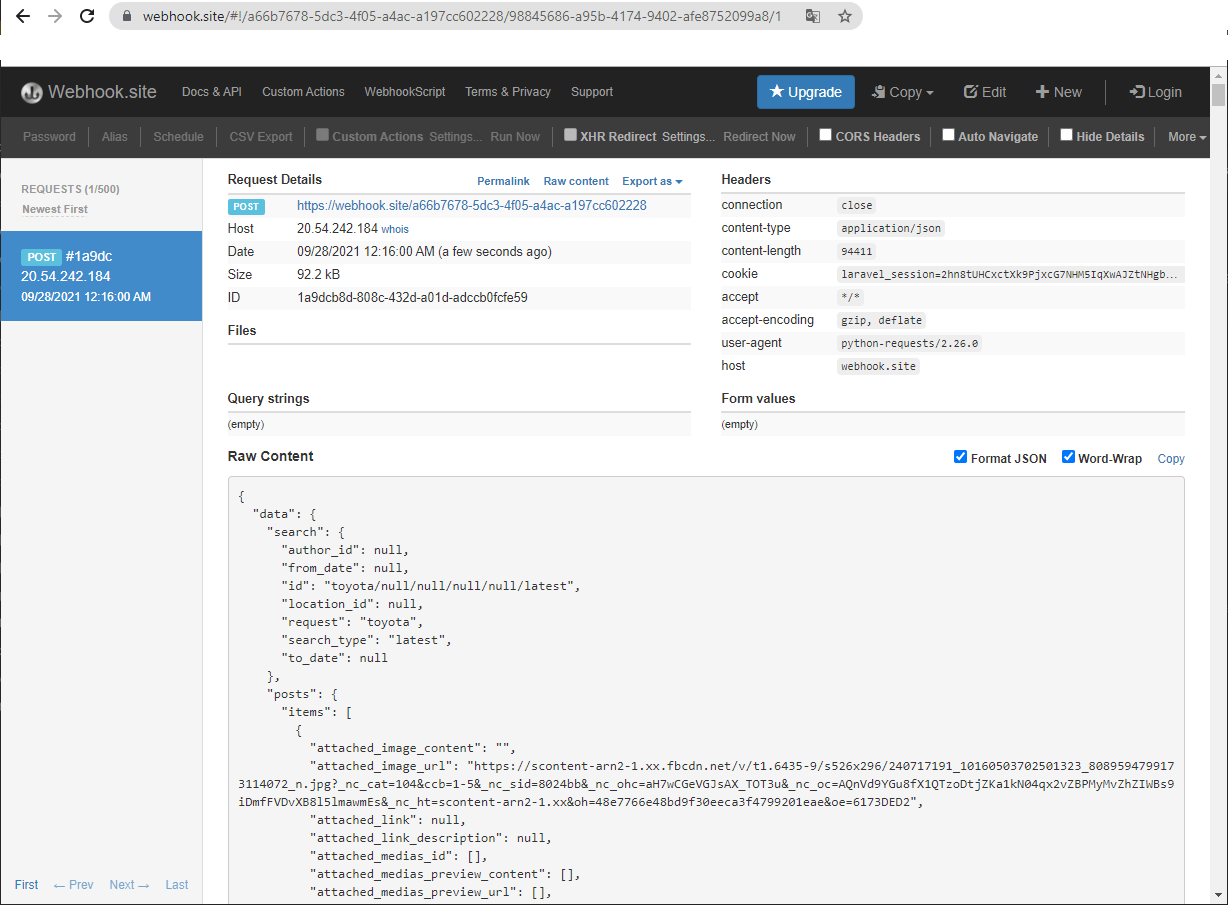Click the request ID 1a9dcb8d-808c-432d-a01d-adccb0fcfe59

412,297
